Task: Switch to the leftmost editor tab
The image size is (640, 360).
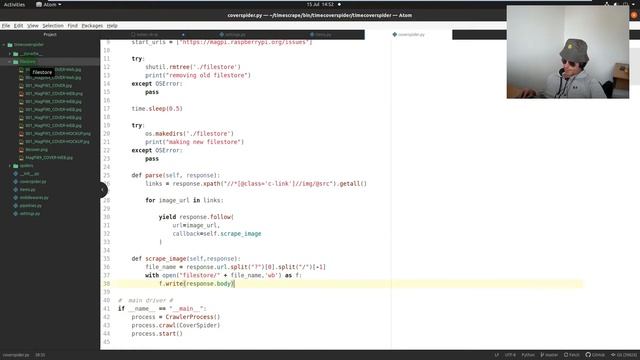Action: [x=144, y=35]
